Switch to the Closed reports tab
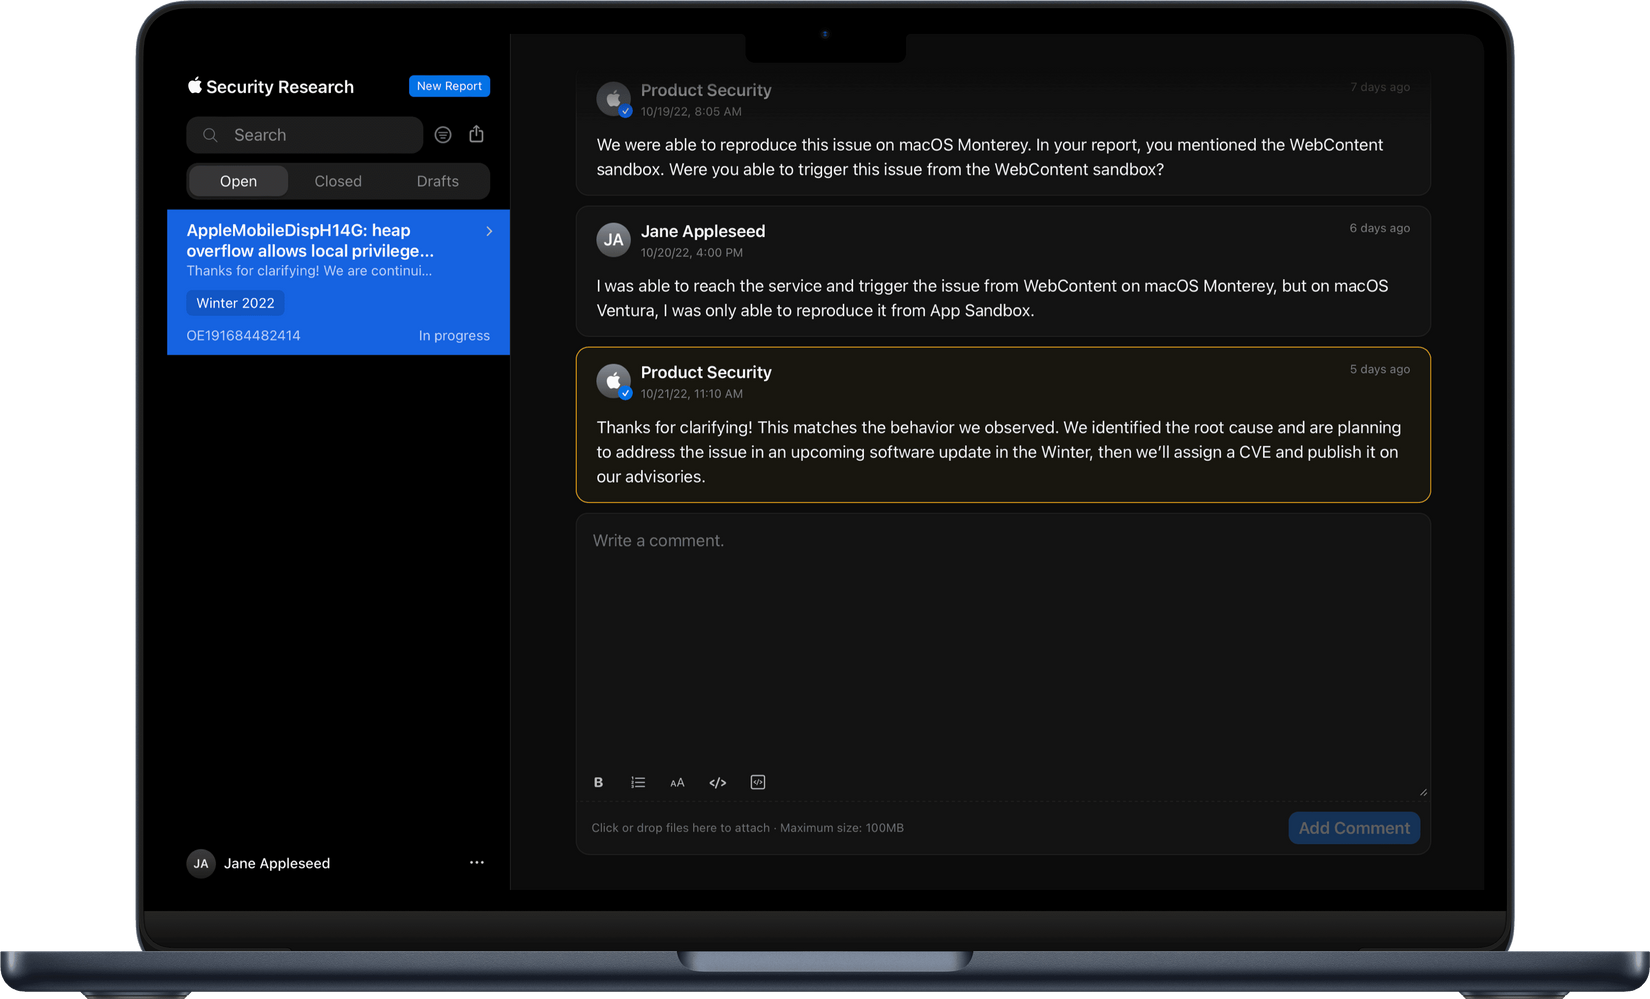Screen dimensions: 1650x999 pyautogui.click(x=338, y=181)
